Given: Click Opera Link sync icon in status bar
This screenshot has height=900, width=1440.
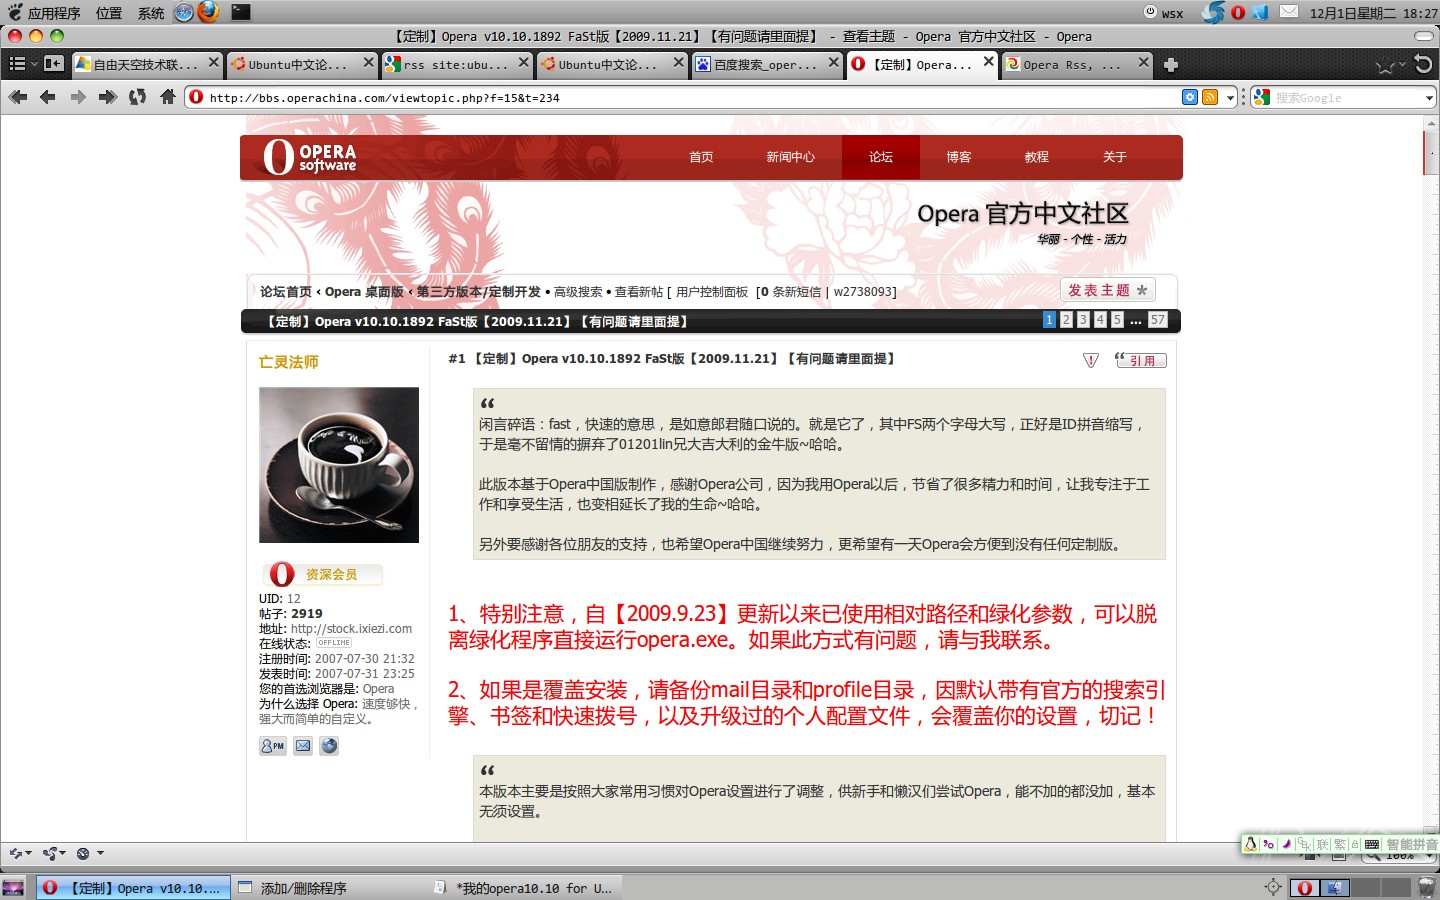Looking at the screenshot, I should pyautogui.click(x=15, y=853).
